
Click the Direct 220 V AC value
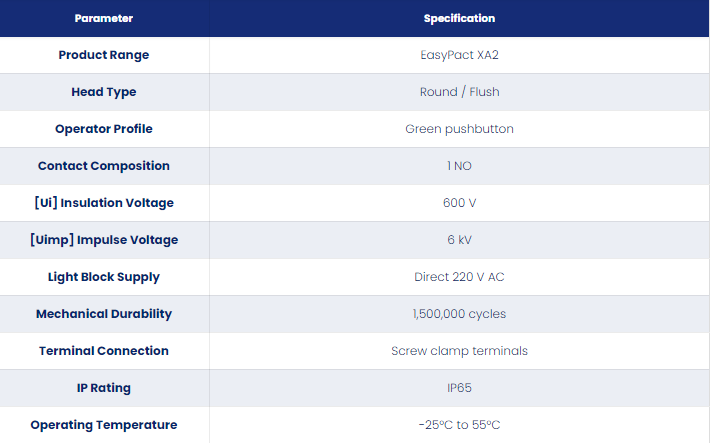tap(459, 277)
